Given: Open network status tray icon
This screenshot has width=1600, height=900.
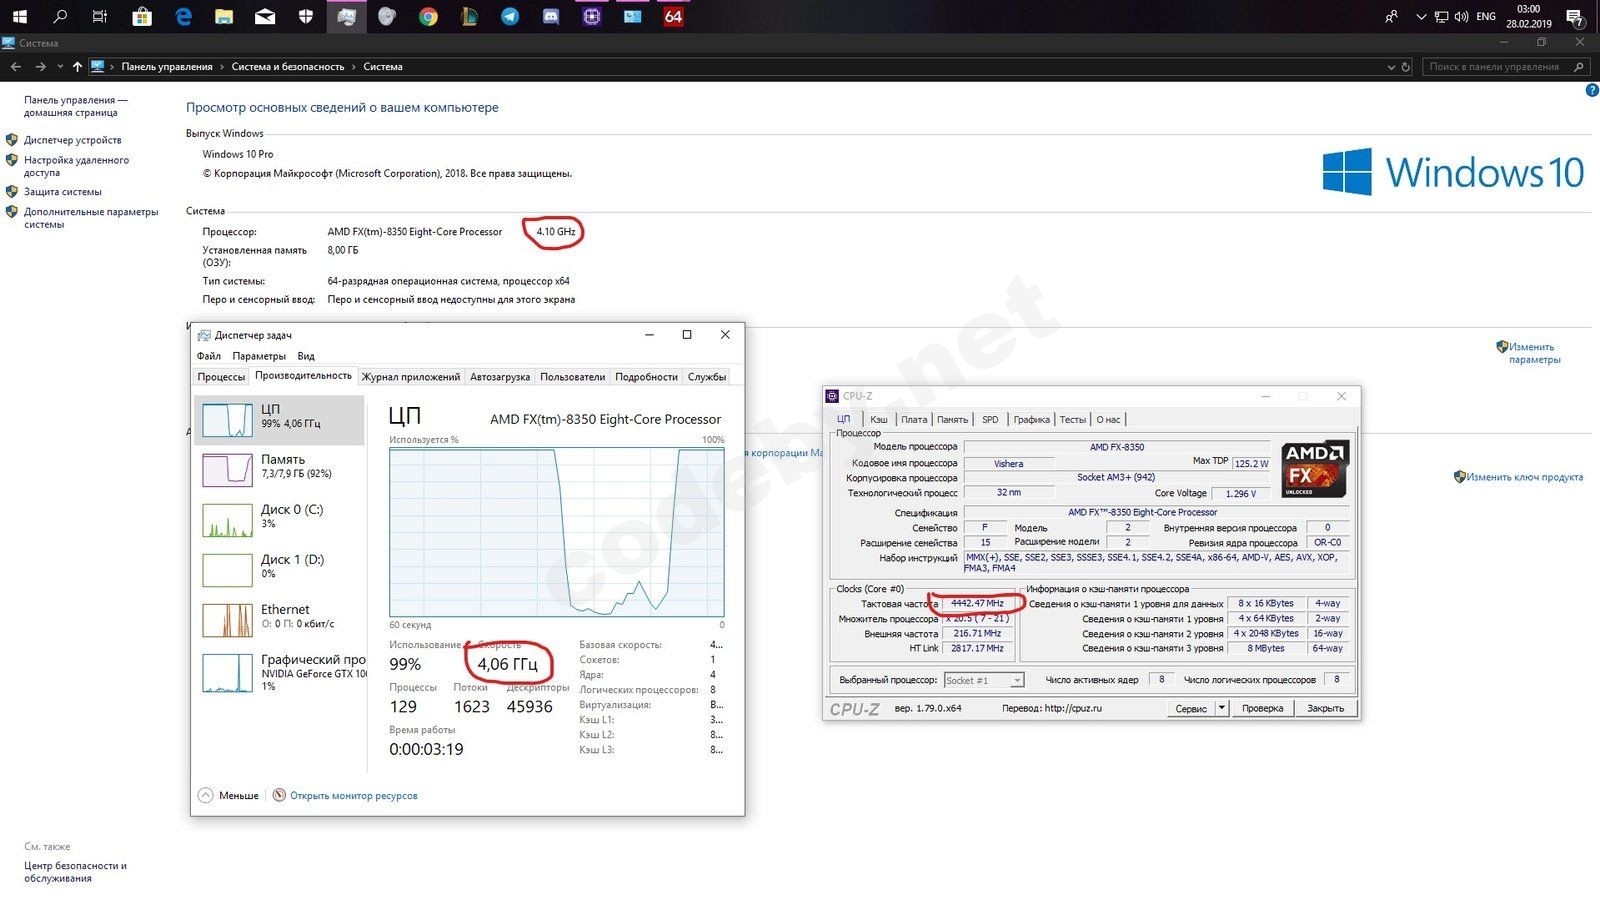Looking at the screenshot, I should coord(1442,16).
